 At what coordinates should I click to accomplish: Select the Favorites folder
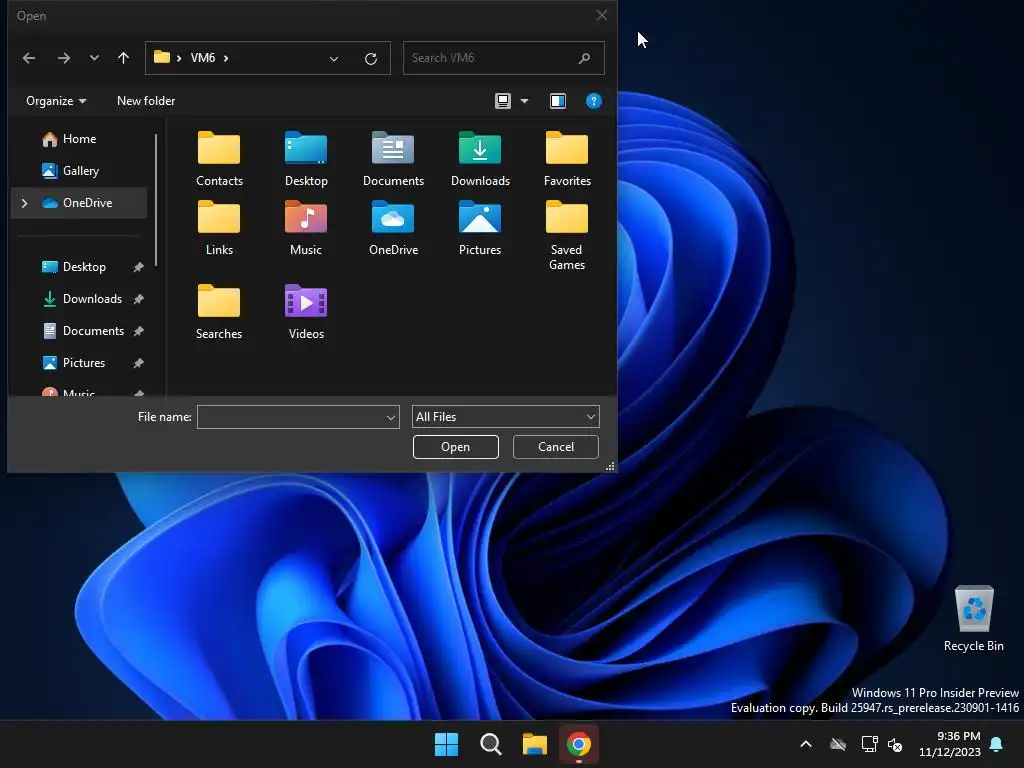pyautogui.click(x=567, y=159)
